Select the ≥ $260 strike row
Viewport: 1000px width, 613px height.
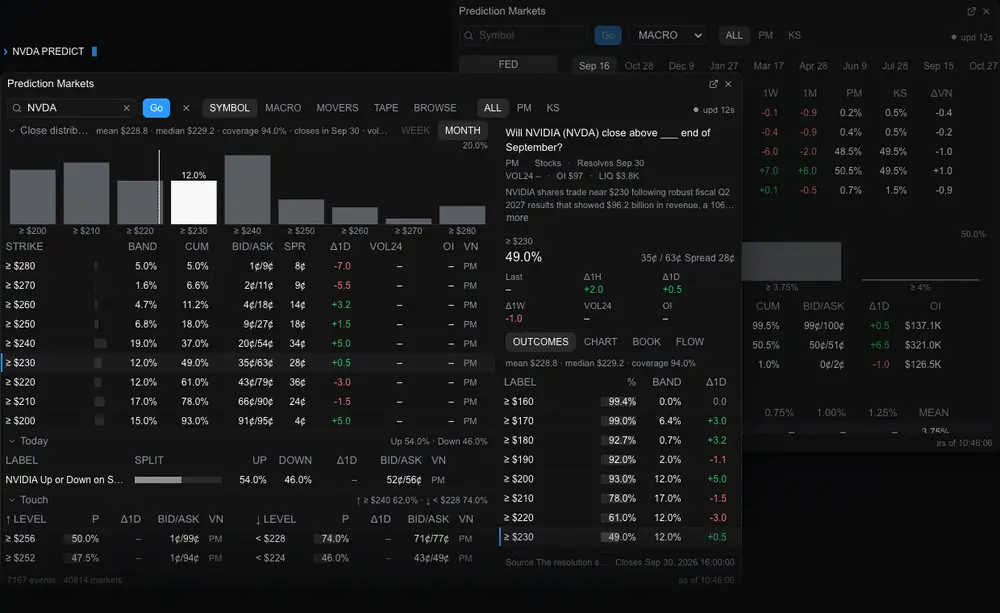coord(247,305)
